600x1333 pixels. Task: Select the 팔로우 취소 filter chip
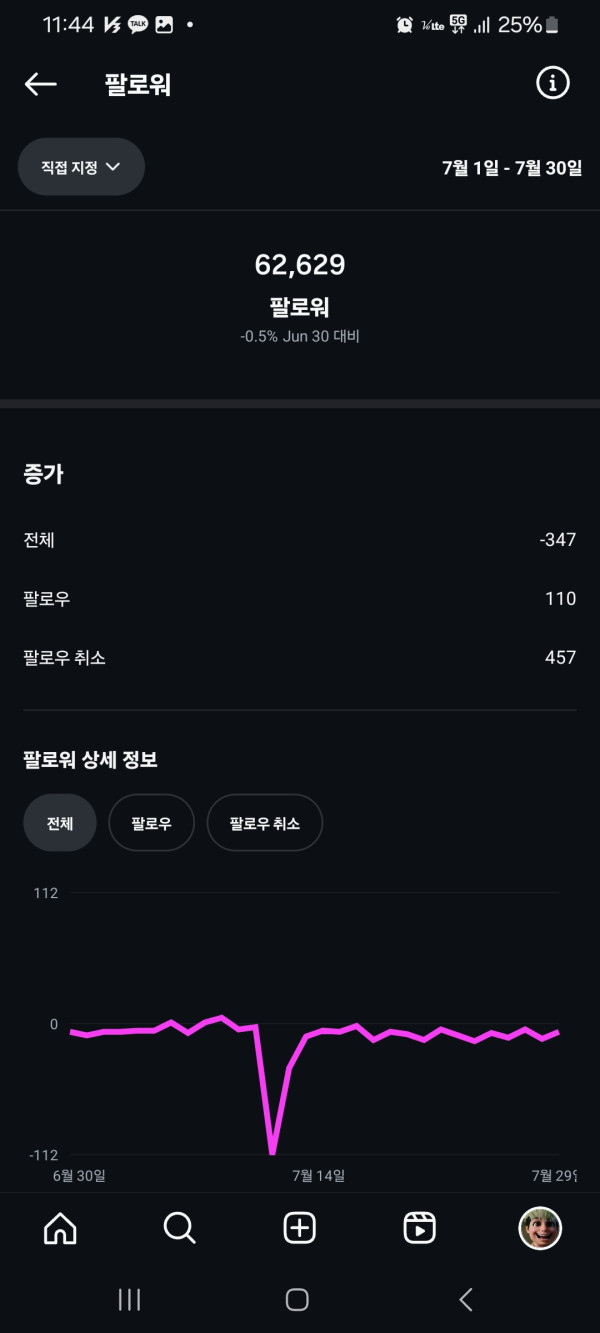click(265, 823)
